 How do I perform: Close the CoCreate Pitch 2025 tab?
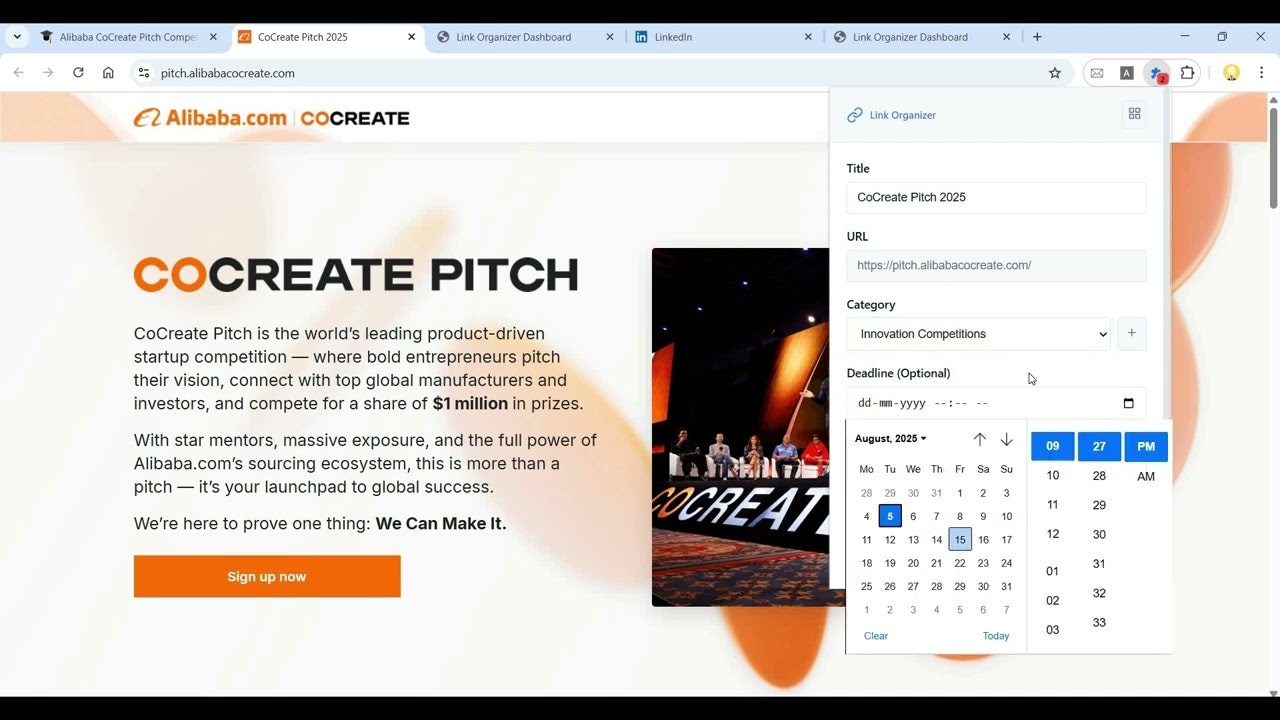[411, 37]
